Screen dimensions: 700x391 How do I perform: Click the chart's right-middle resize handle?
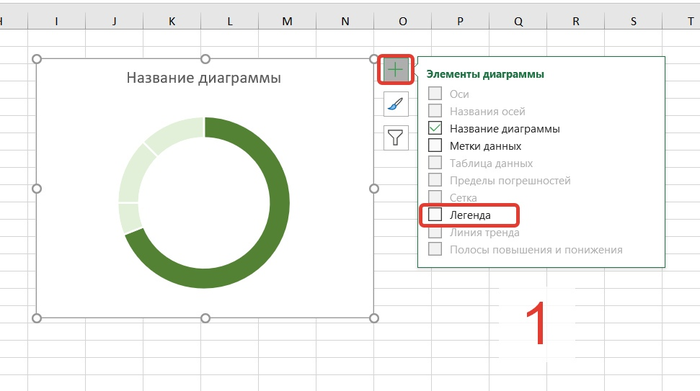pos(374,189)
